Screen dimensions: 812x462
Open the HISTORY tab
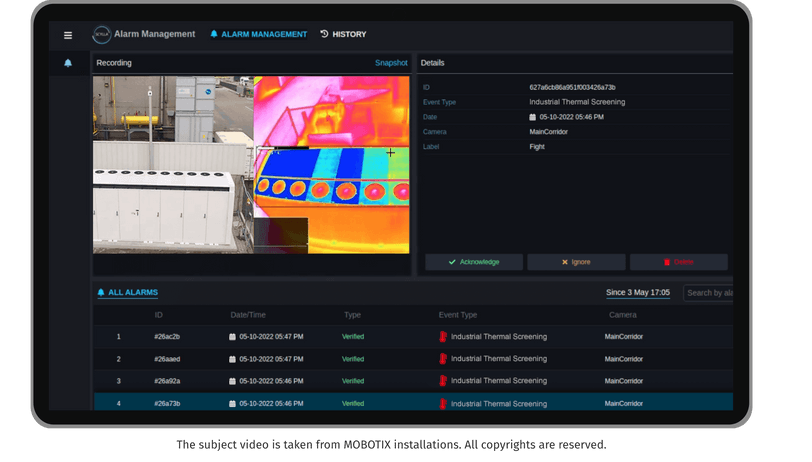343,34
